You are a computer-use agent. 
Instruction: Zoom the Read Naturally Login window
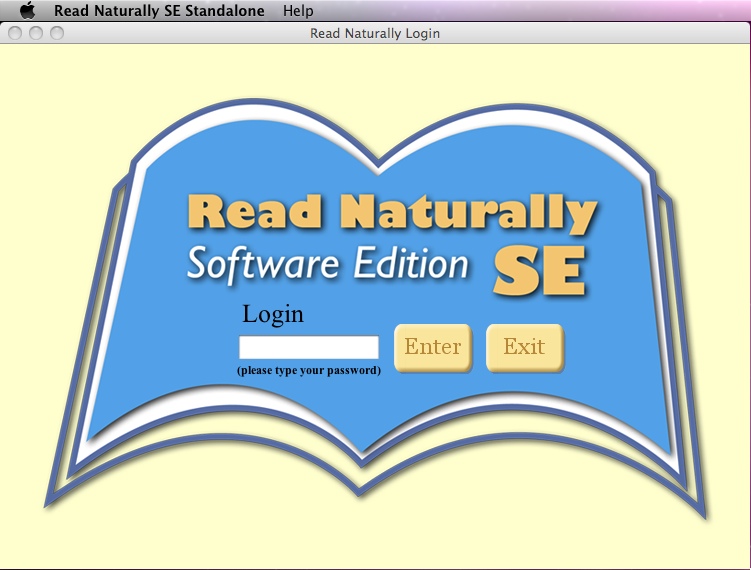[57, 33]
